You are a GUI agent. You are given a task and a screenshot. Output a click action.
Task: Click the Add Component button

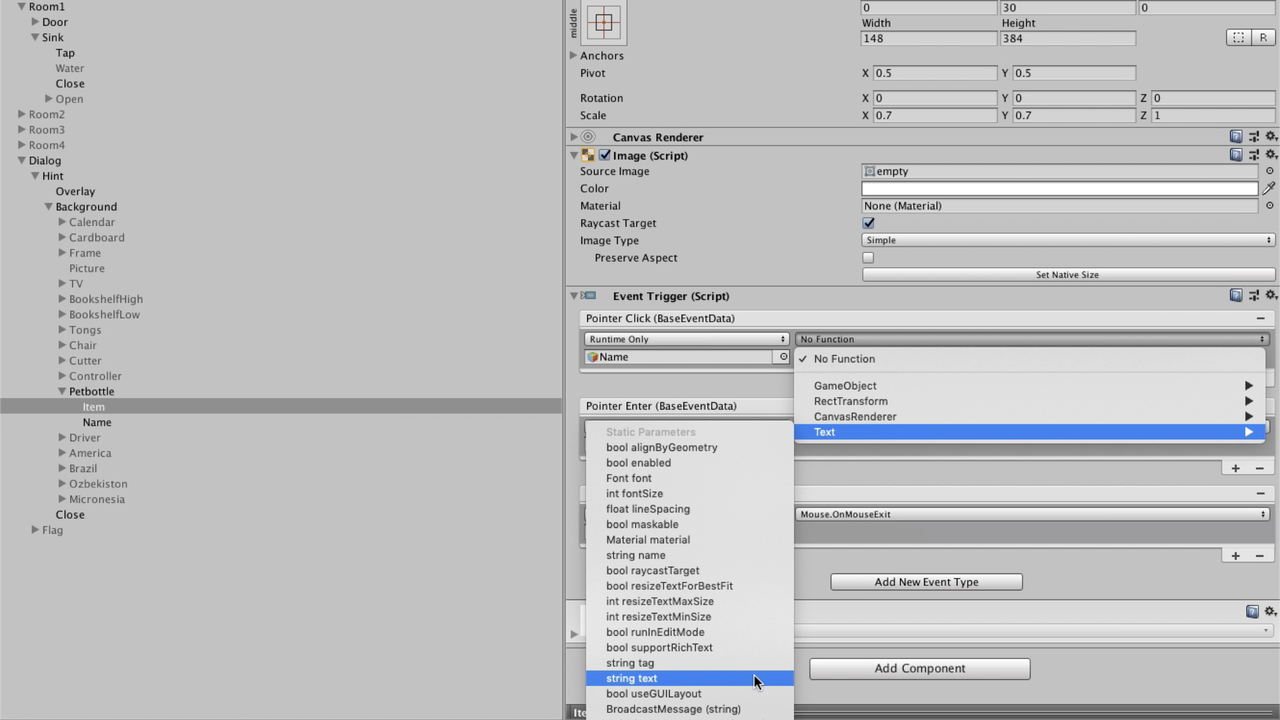[x=919, y=668]
